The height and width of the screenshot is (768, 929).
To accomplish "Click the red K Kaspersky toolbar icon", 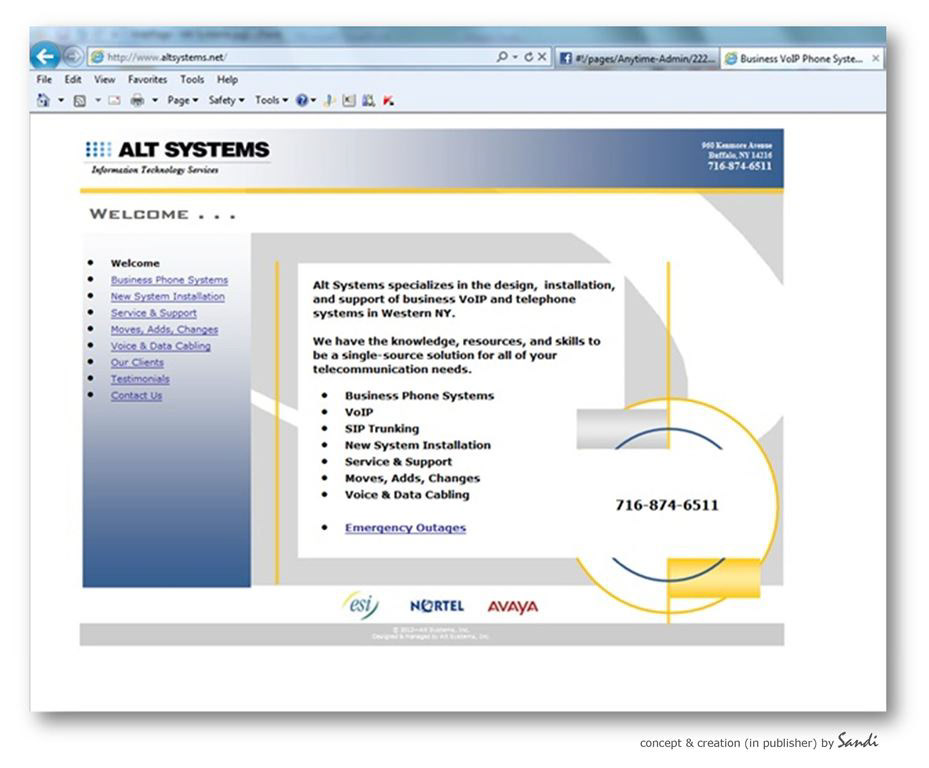I will coord(388,100).
